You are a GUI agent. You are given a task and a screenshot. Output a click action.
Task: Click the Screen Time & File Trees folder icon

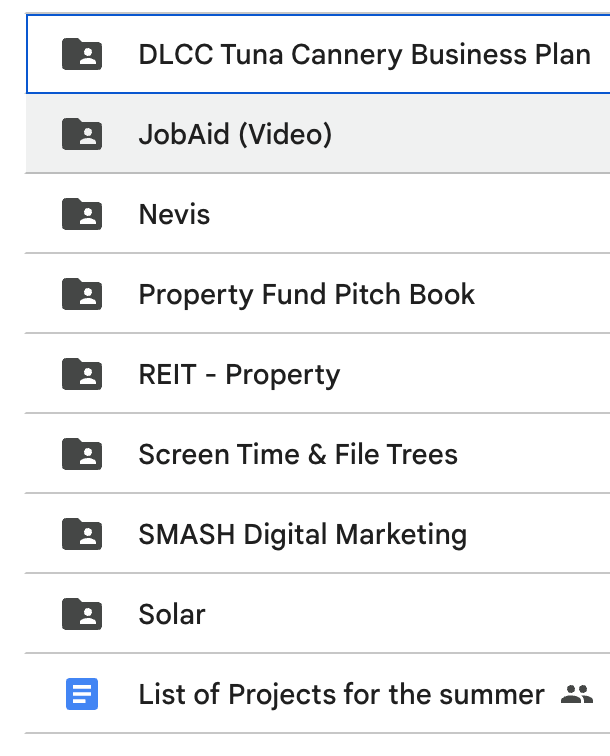(x=82, y=454)
